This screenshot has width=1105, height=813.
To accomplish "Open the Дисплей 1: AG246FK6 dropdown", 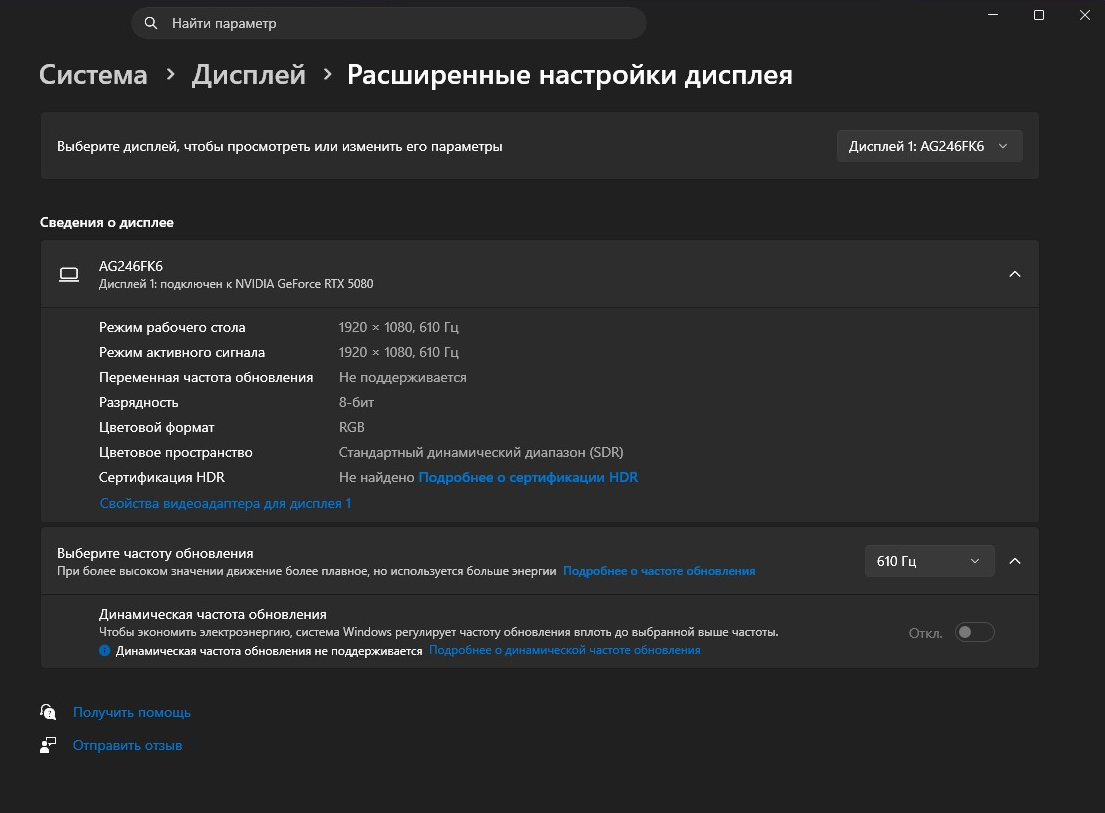I will pos(930,146).
